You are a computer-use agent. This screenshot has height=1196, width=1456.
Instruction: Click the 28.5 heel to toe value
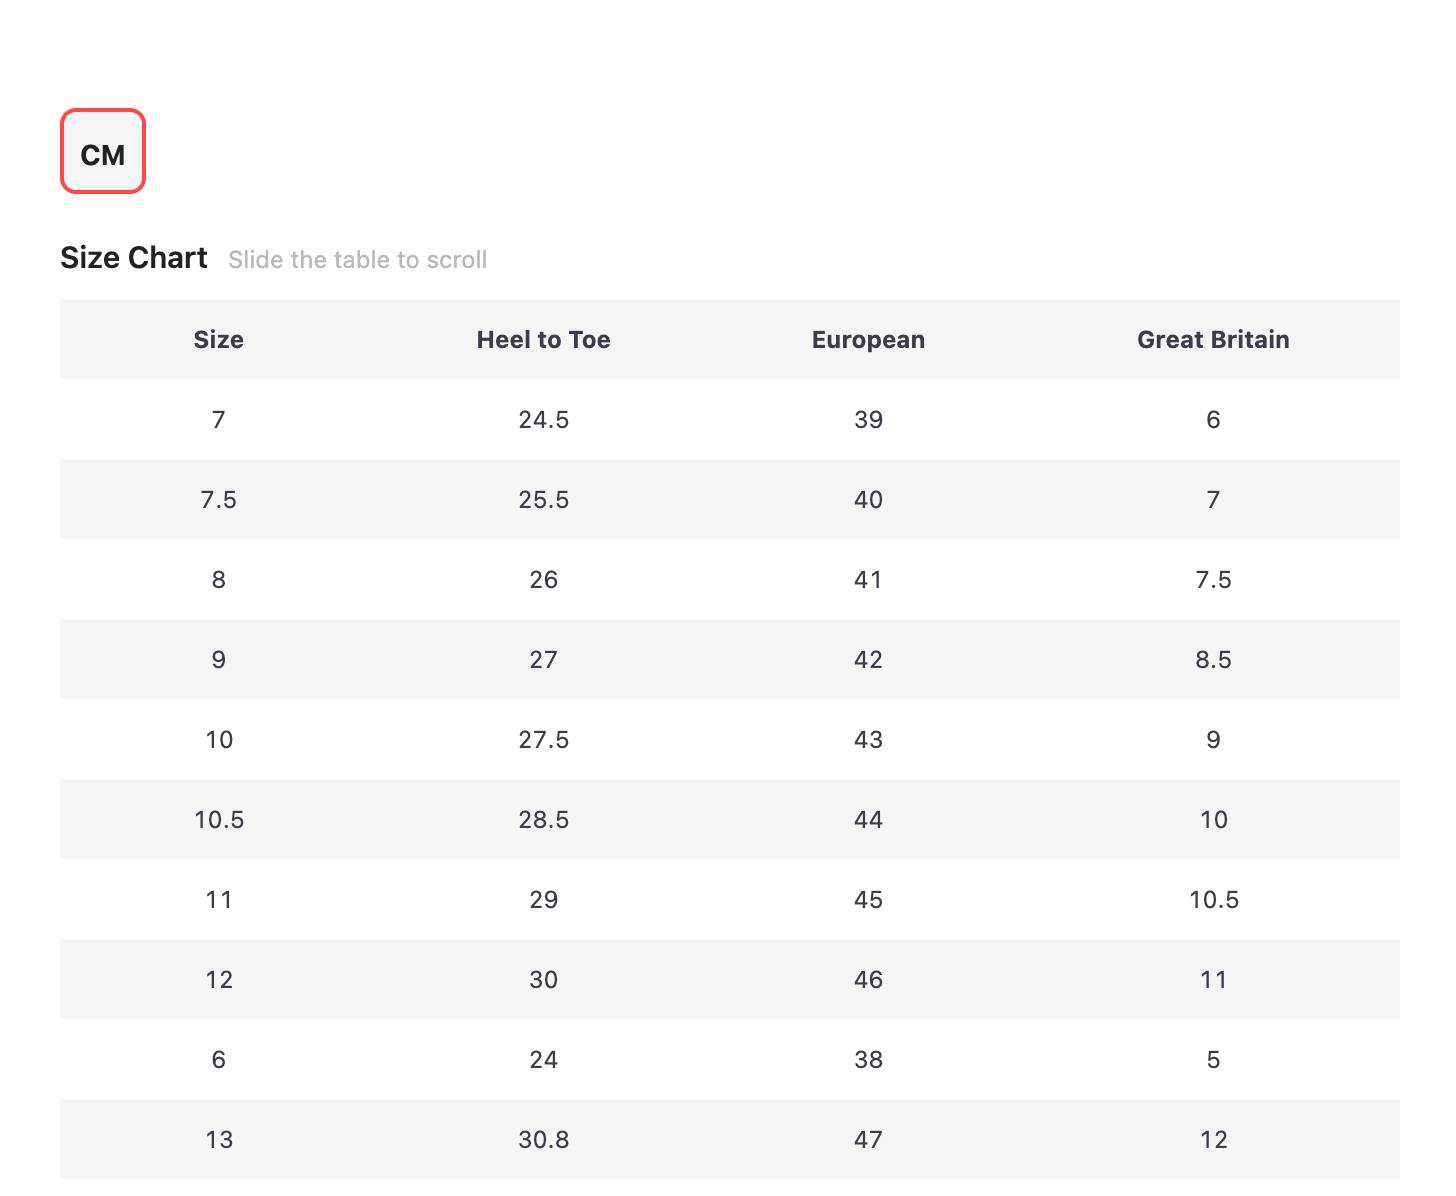pos(543,820)
